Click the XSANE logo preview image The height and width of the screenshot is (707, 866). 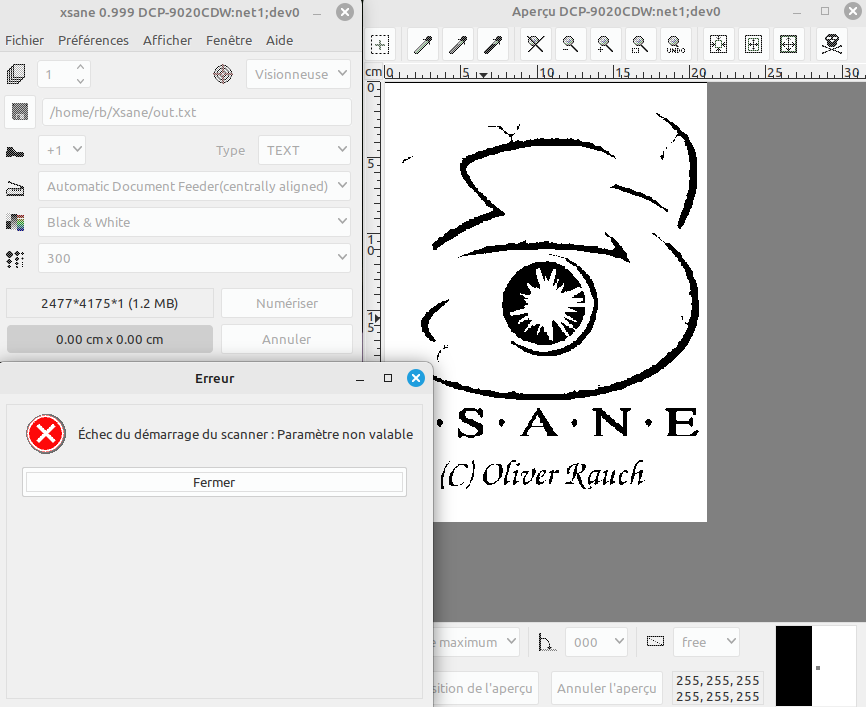pyautogui.click(x=546, y=302)
